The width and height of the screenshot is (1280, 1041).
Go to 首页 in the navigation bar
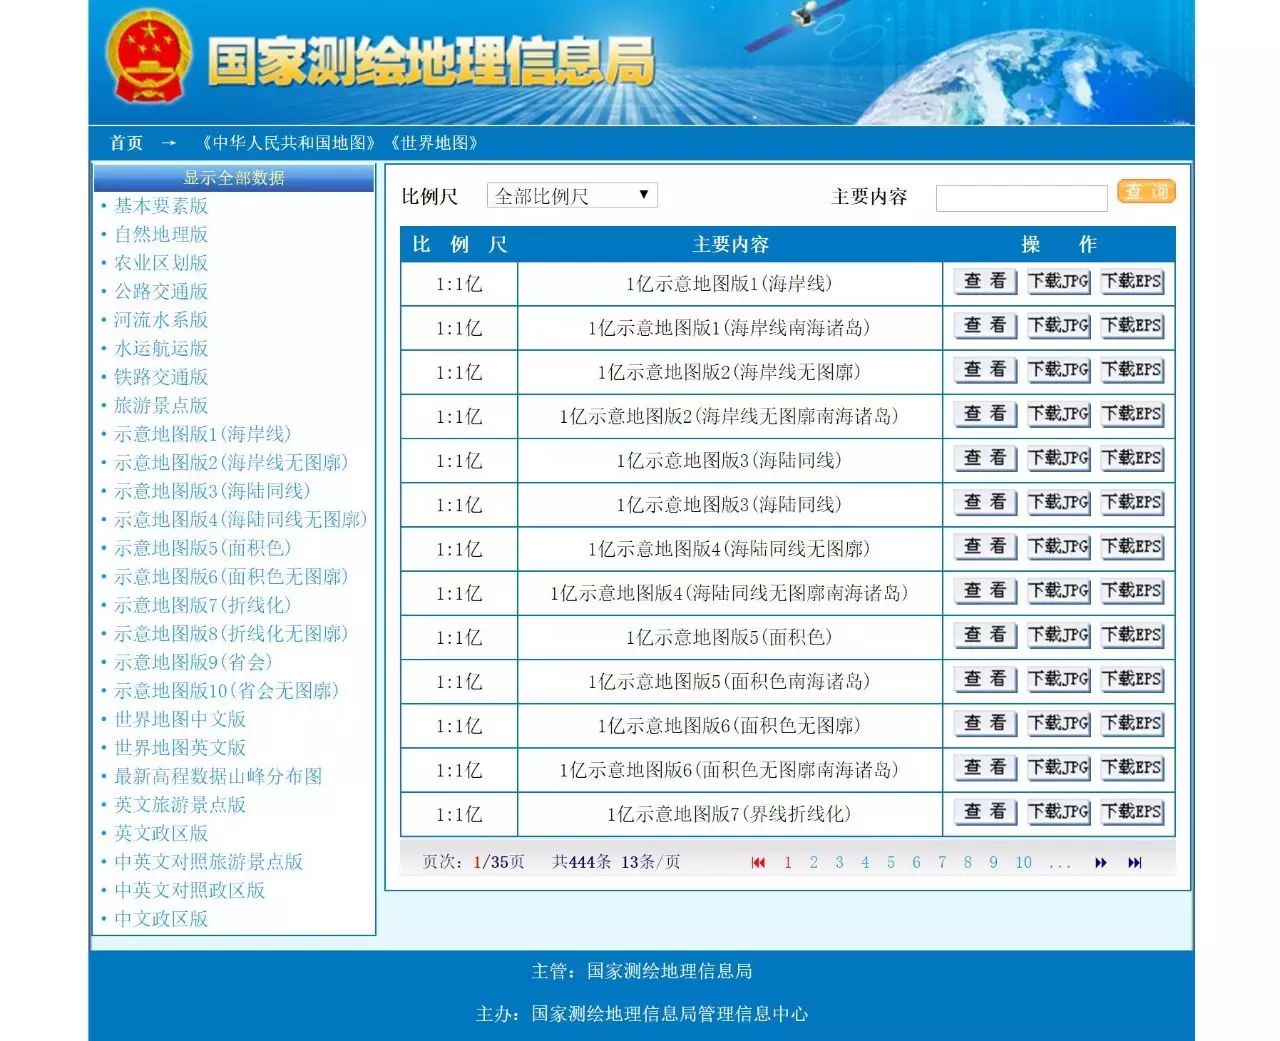tap(127, 143)
